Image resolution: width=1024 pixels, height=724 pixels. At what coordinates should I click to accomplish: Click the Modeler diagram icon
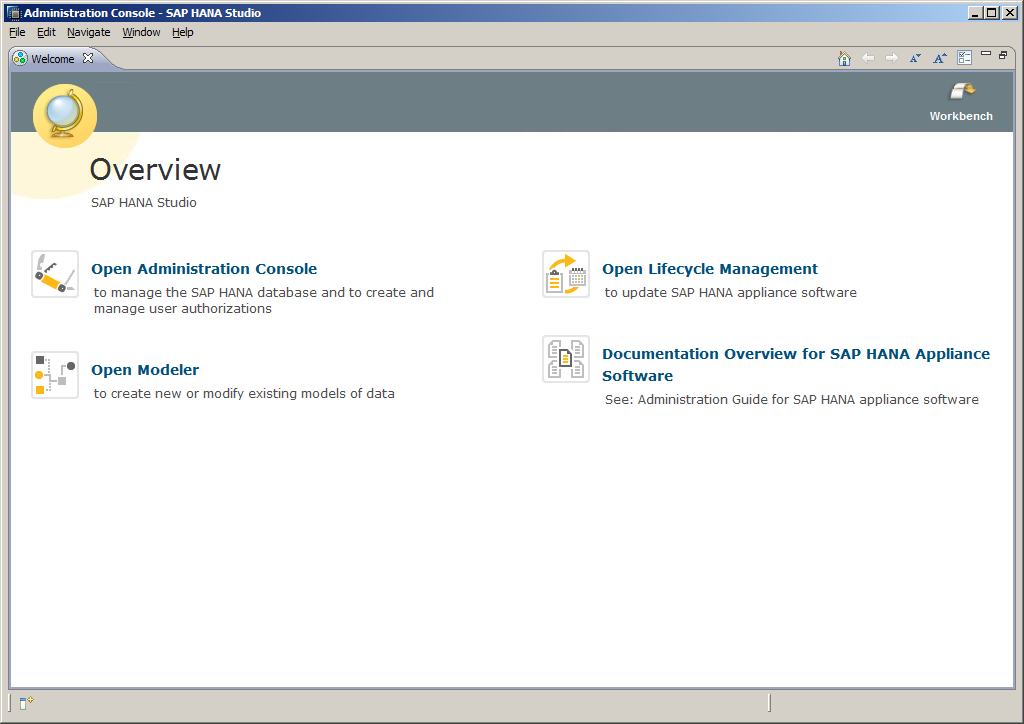point(55,375)
